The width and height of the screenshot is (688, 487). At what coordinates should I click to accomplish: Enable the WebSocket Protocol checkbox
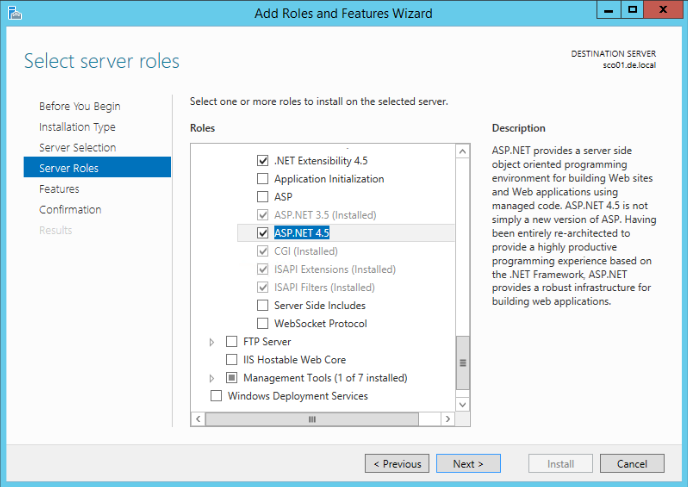pyautogui.click(x=263, y=324)
